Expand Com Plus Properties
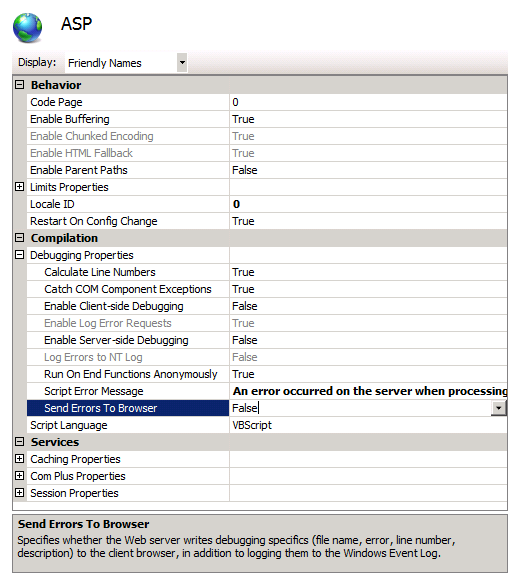 pyautogui.click(x=19, y=476)
